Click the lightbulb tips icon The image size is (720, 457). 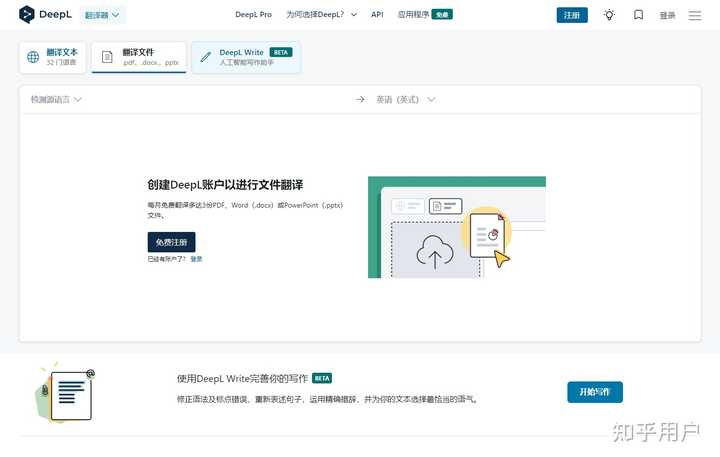click(609, 15)
